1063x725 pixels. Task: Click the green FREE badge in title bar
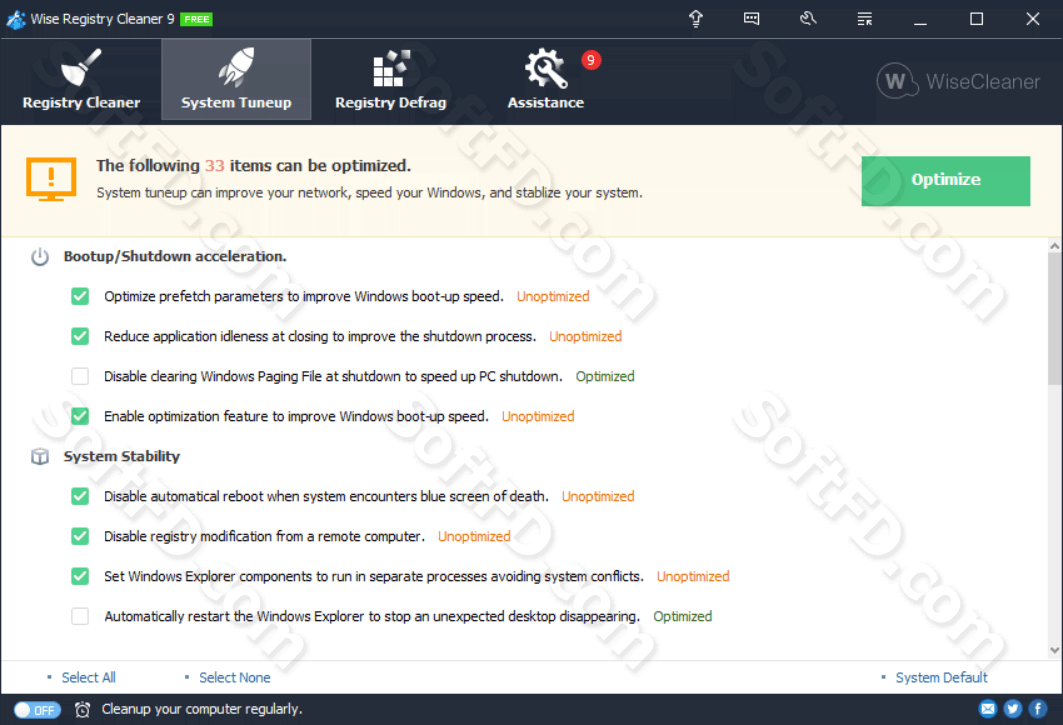click(197, 19)
